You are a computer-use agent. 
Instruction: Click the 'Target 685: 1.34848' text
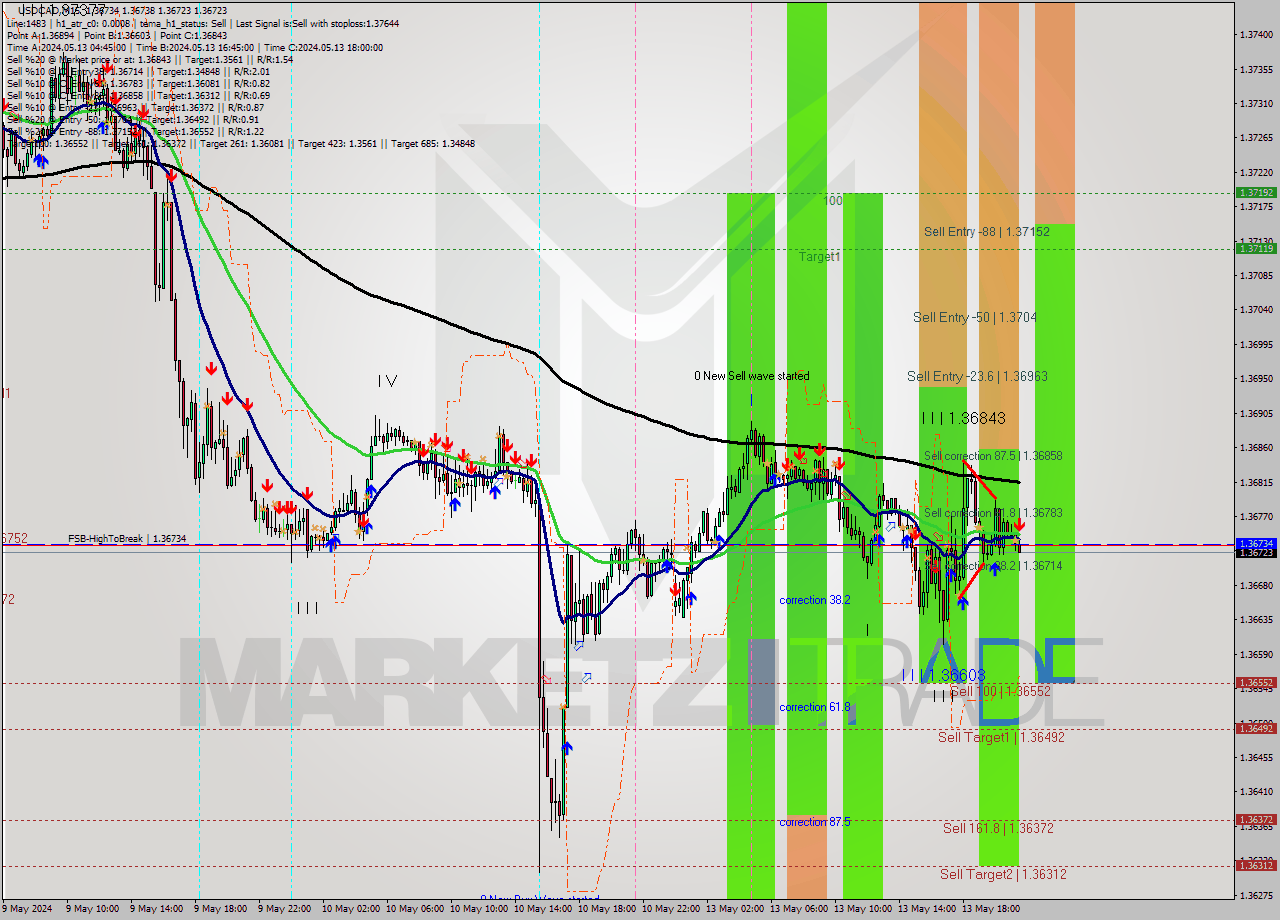click(432, 144)
